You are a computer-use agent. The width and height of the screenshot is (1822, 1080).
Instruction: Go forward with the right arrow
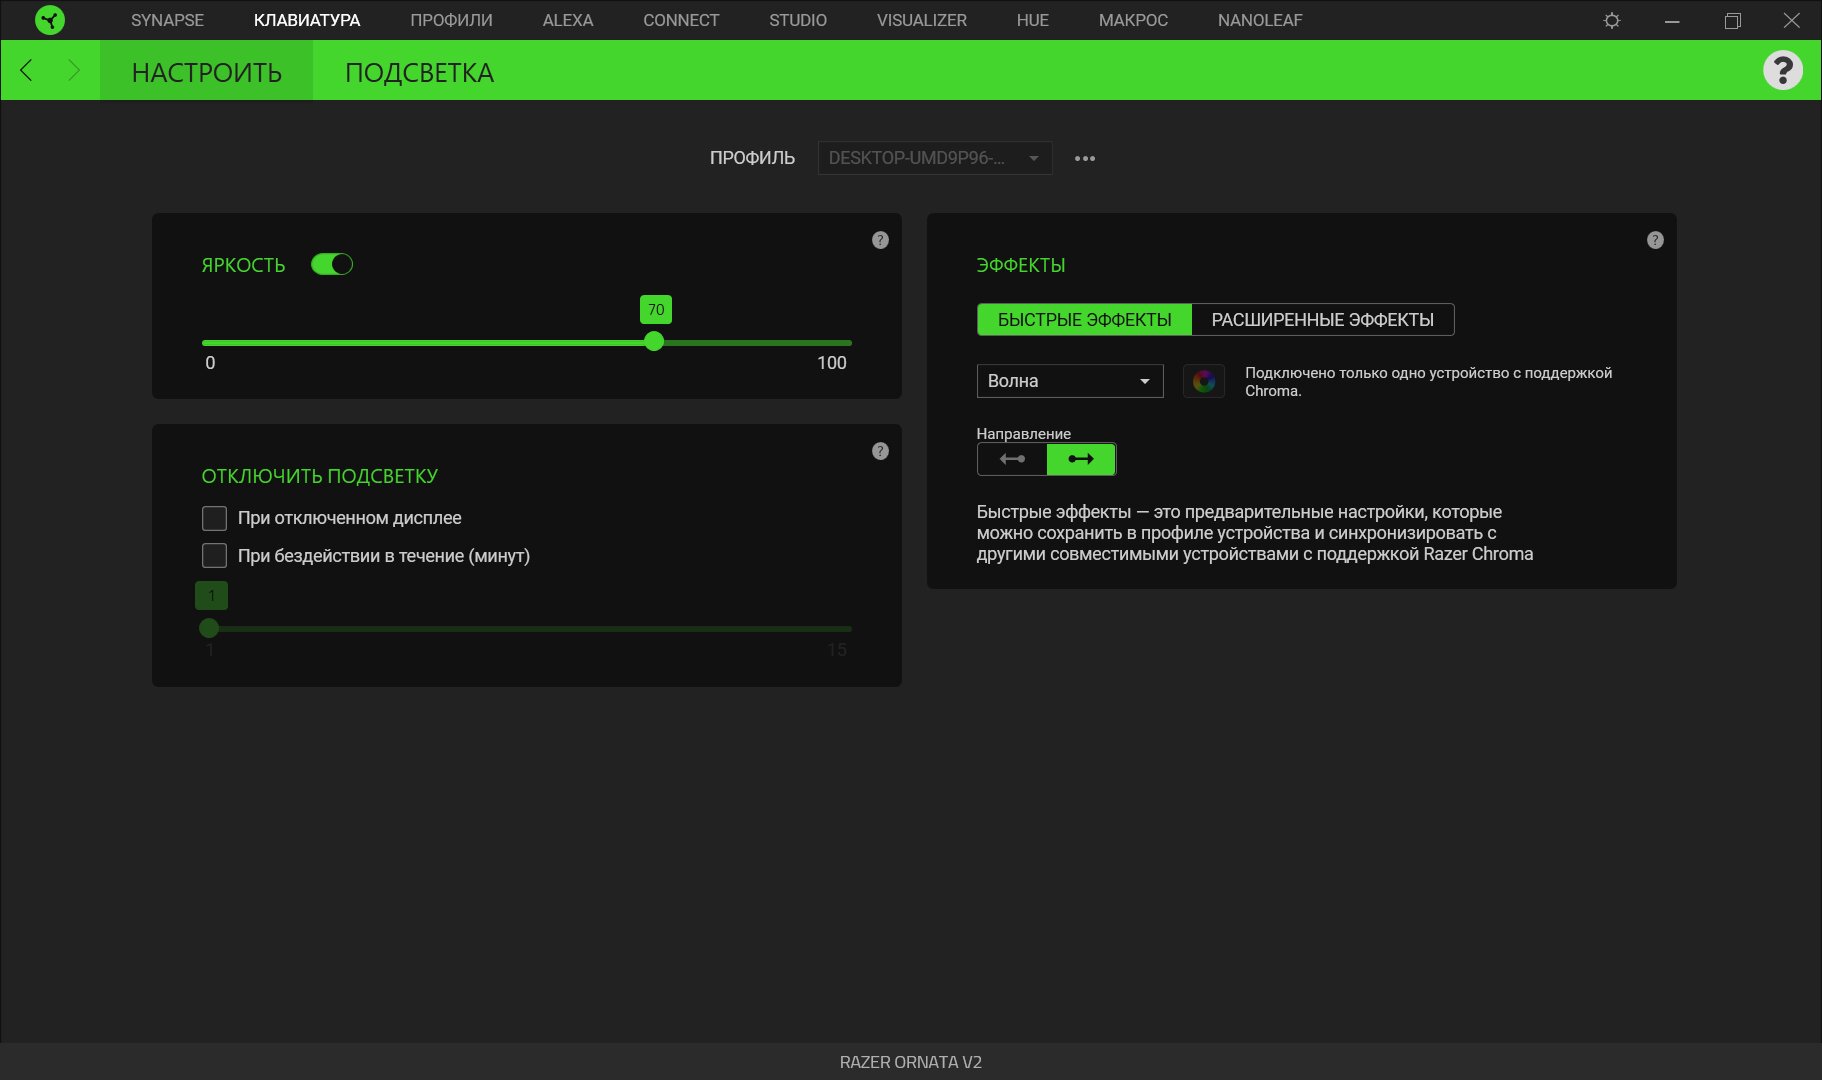coord(73,70)
